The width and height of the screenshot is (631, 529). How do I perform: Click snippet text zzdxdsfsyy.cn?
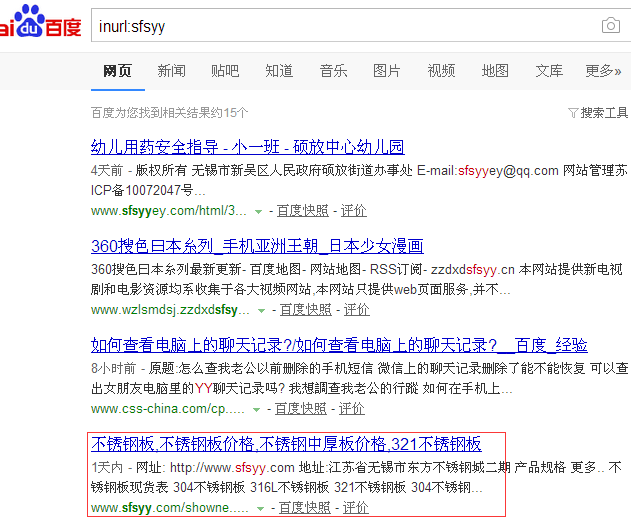473,269
